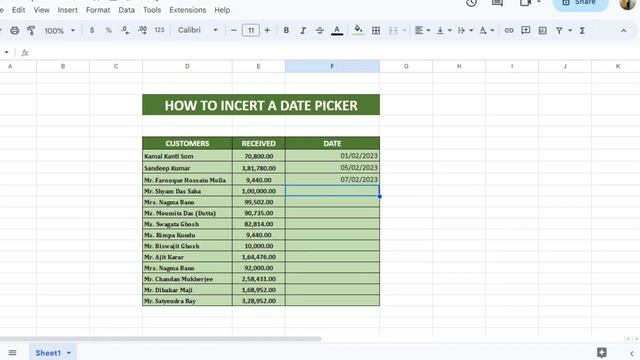The image size is (640, 360).
Task: Open the borders tool
Action: click(x=376, y=31)
